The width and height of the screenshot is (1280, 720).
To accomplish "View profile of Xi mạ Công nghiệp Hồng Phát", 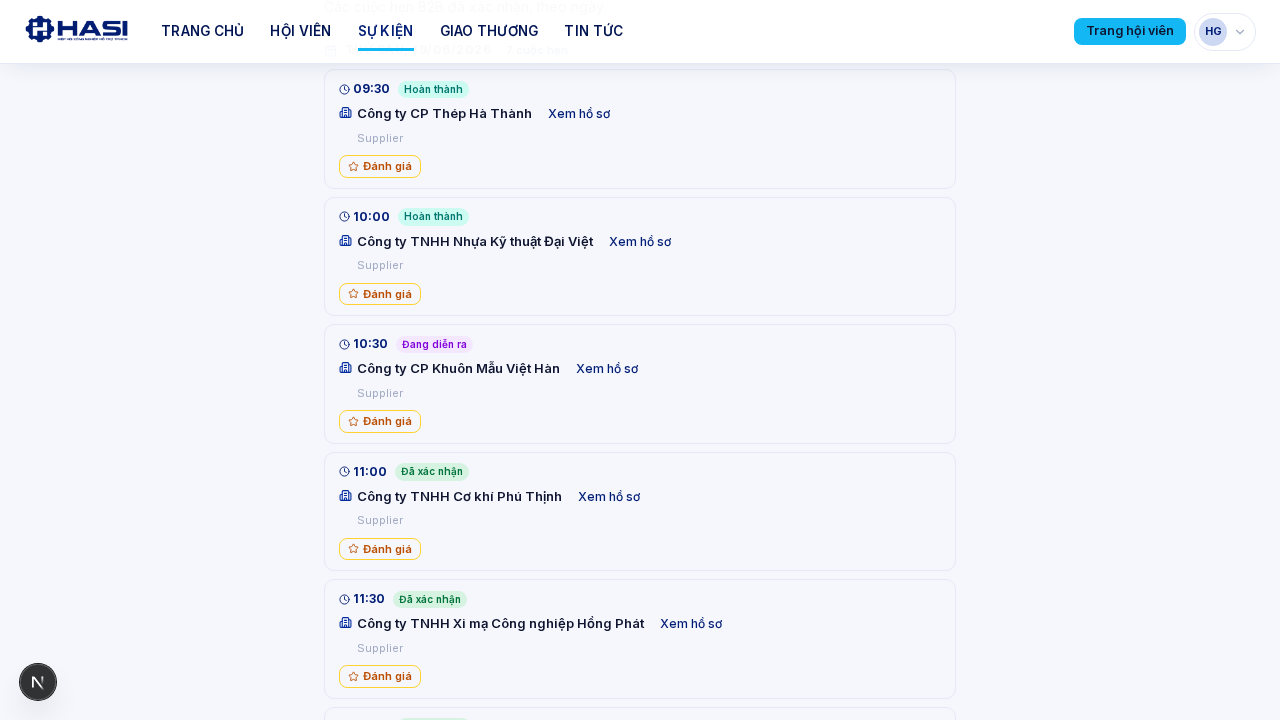I will click(691, 624).
